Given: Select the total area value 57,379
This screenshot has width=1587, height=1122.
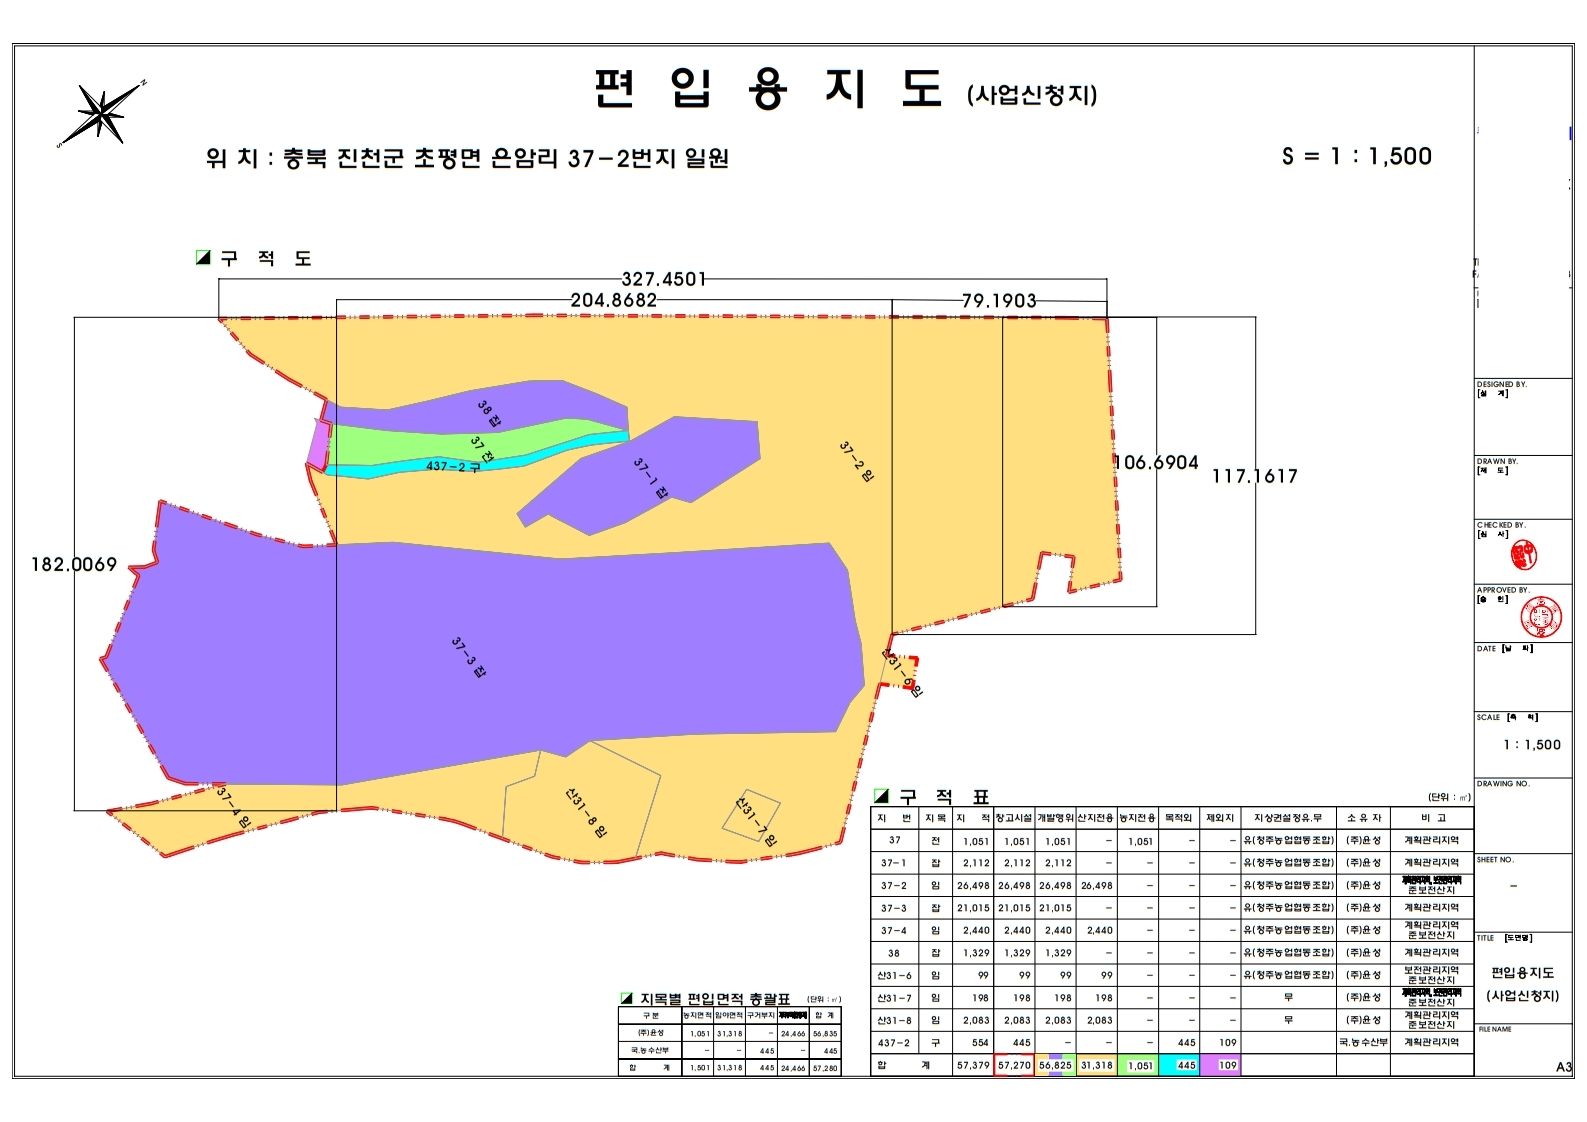Looking at the screenshot, I should coord(973,1066).
